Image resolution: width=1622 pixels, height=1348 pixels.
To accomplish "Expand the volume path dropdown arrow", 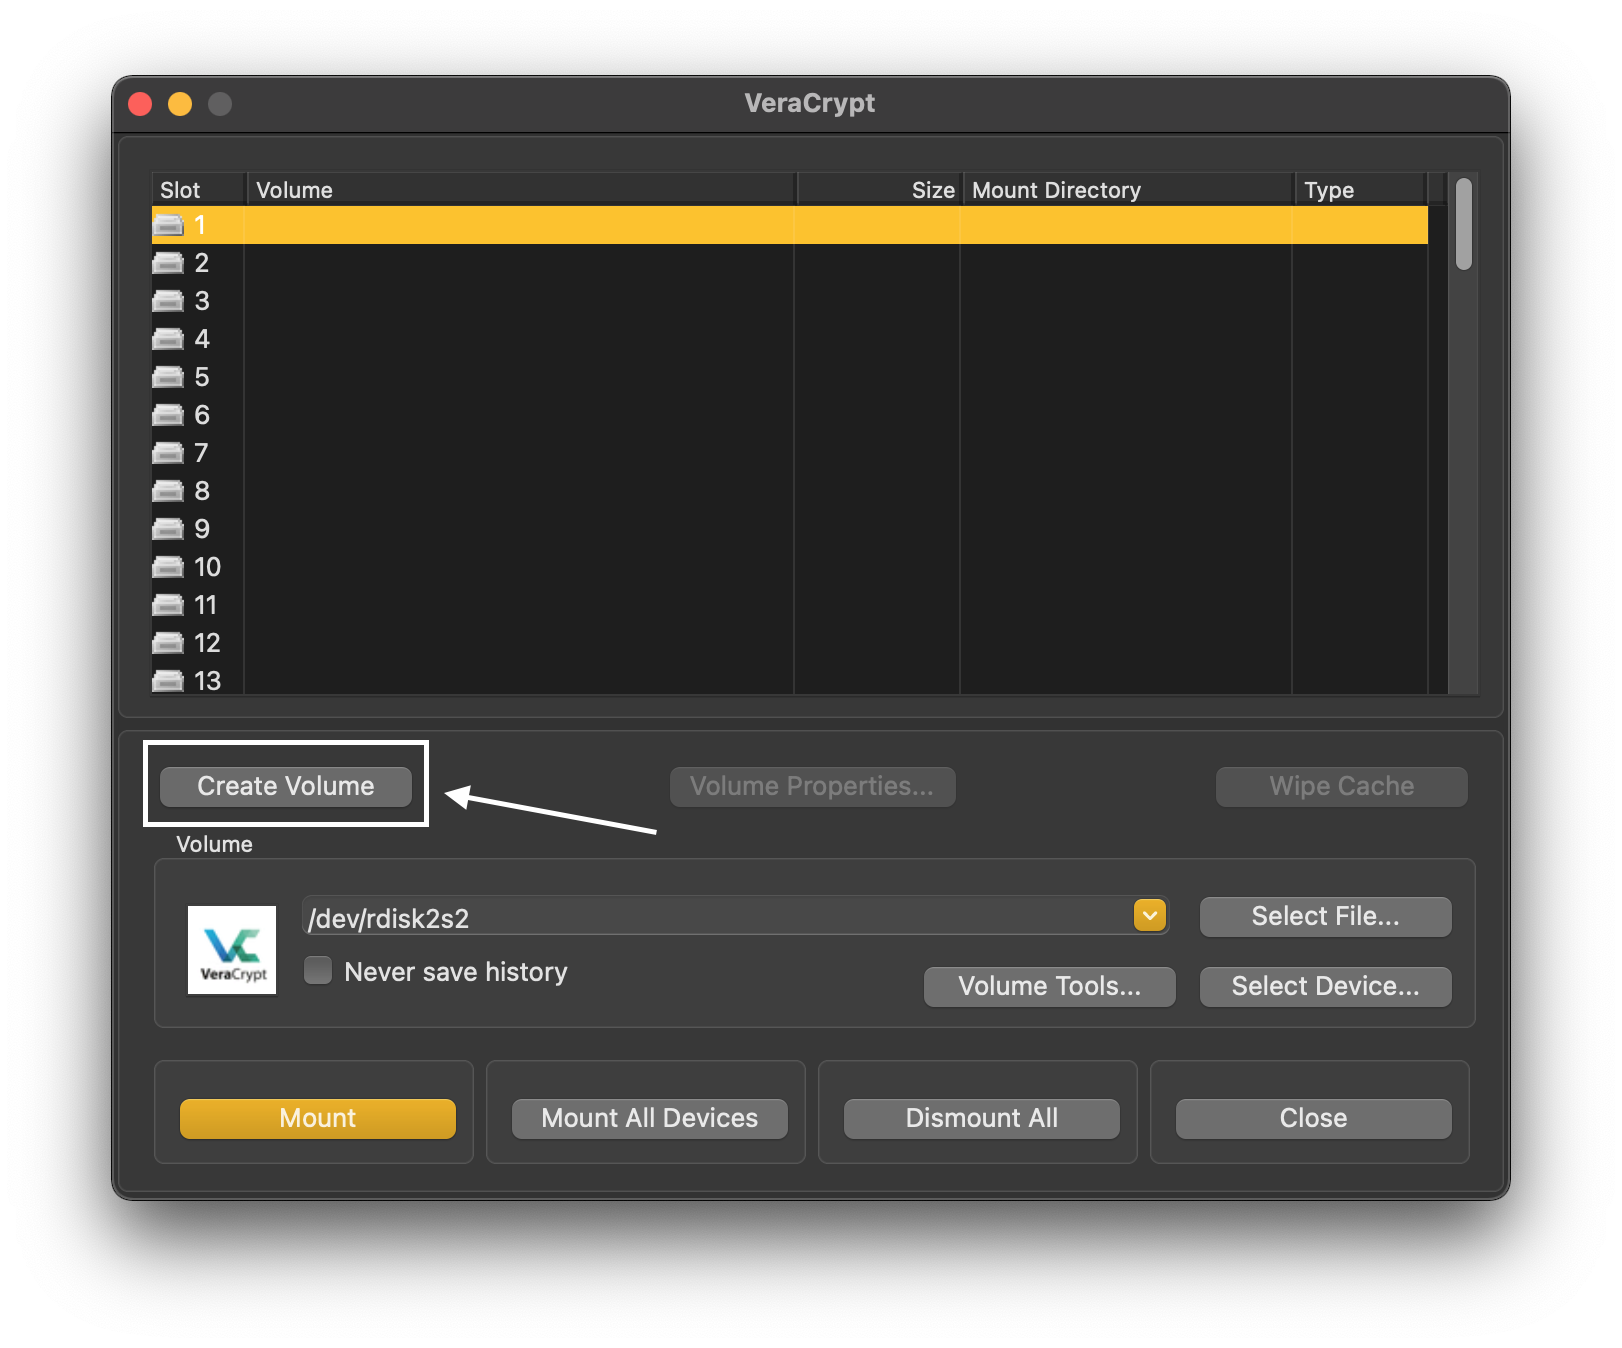I will [x=1150, y=916].
